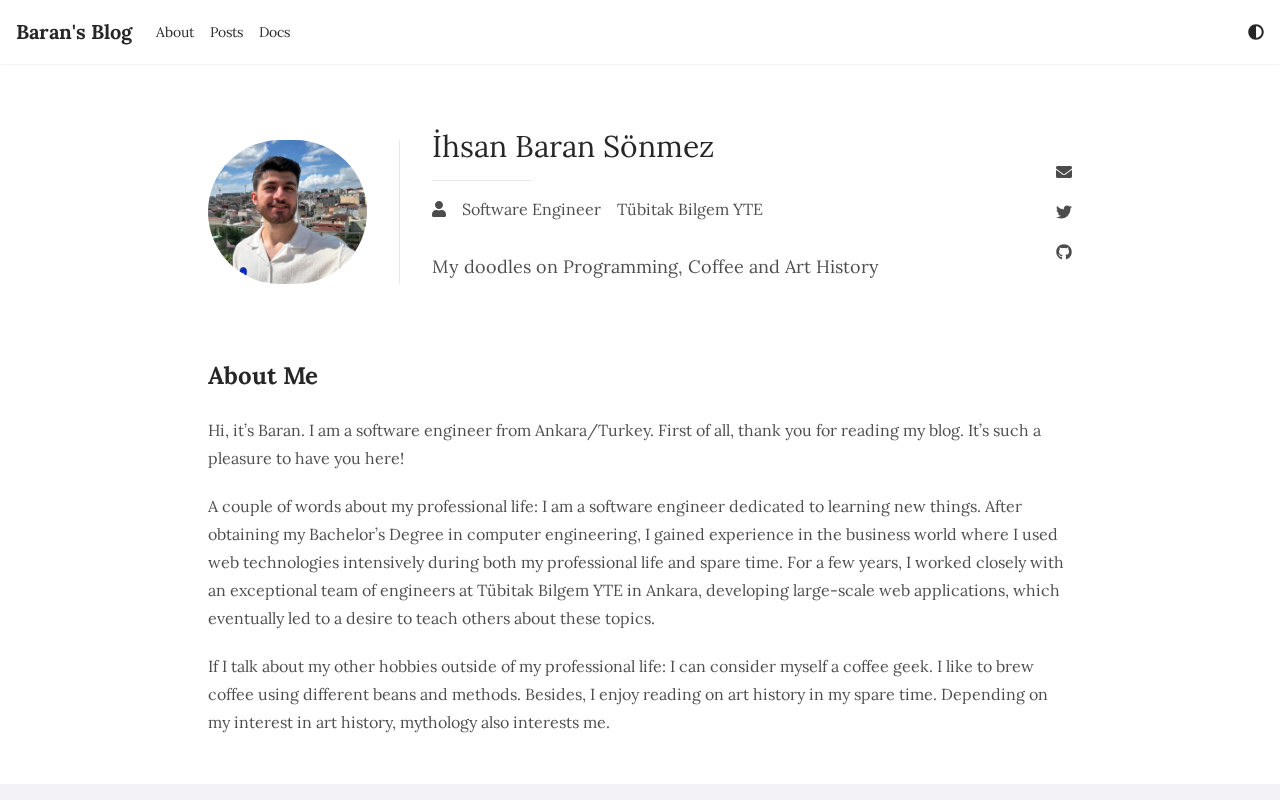Click the paragraph starting "Hi, it's Baran"
Screen dimensions: 1280x800
click(x=624, y=444)
